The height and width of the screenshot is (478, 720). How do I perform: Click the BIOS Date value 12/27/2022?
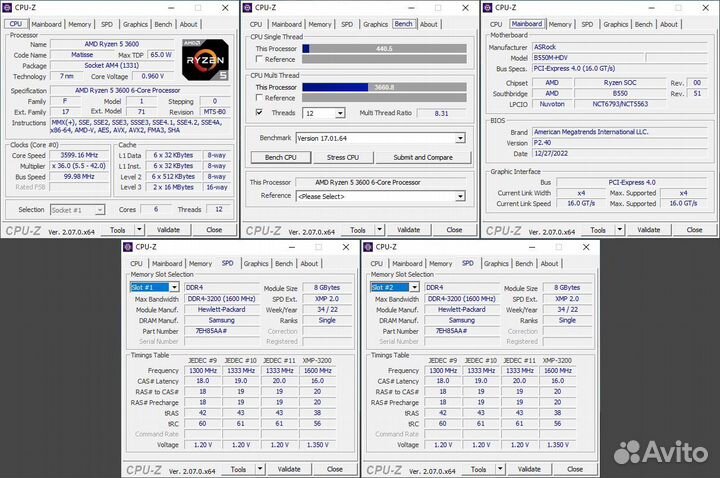coord(619,153)
